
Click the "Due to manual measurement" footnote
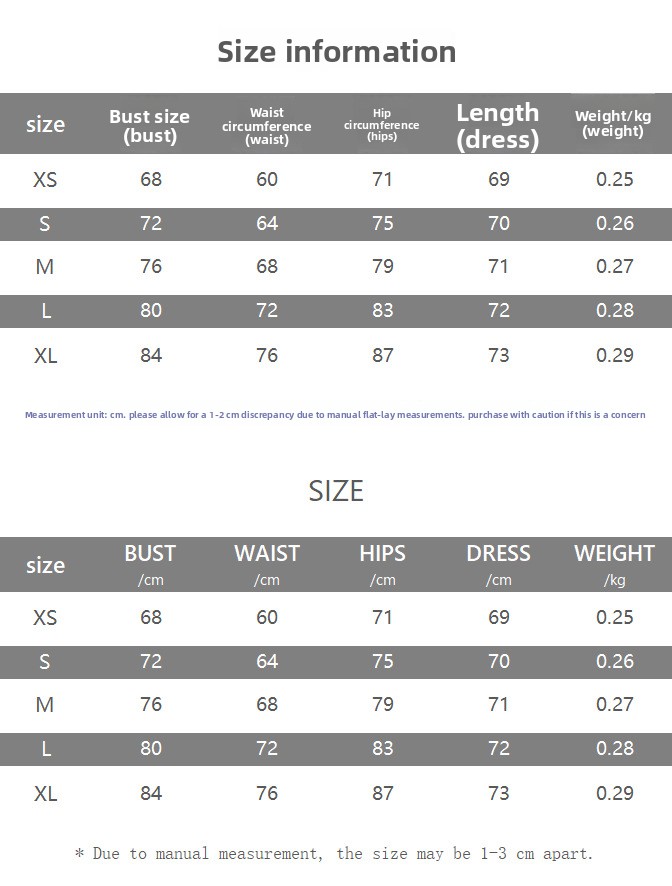click(334, 854)
